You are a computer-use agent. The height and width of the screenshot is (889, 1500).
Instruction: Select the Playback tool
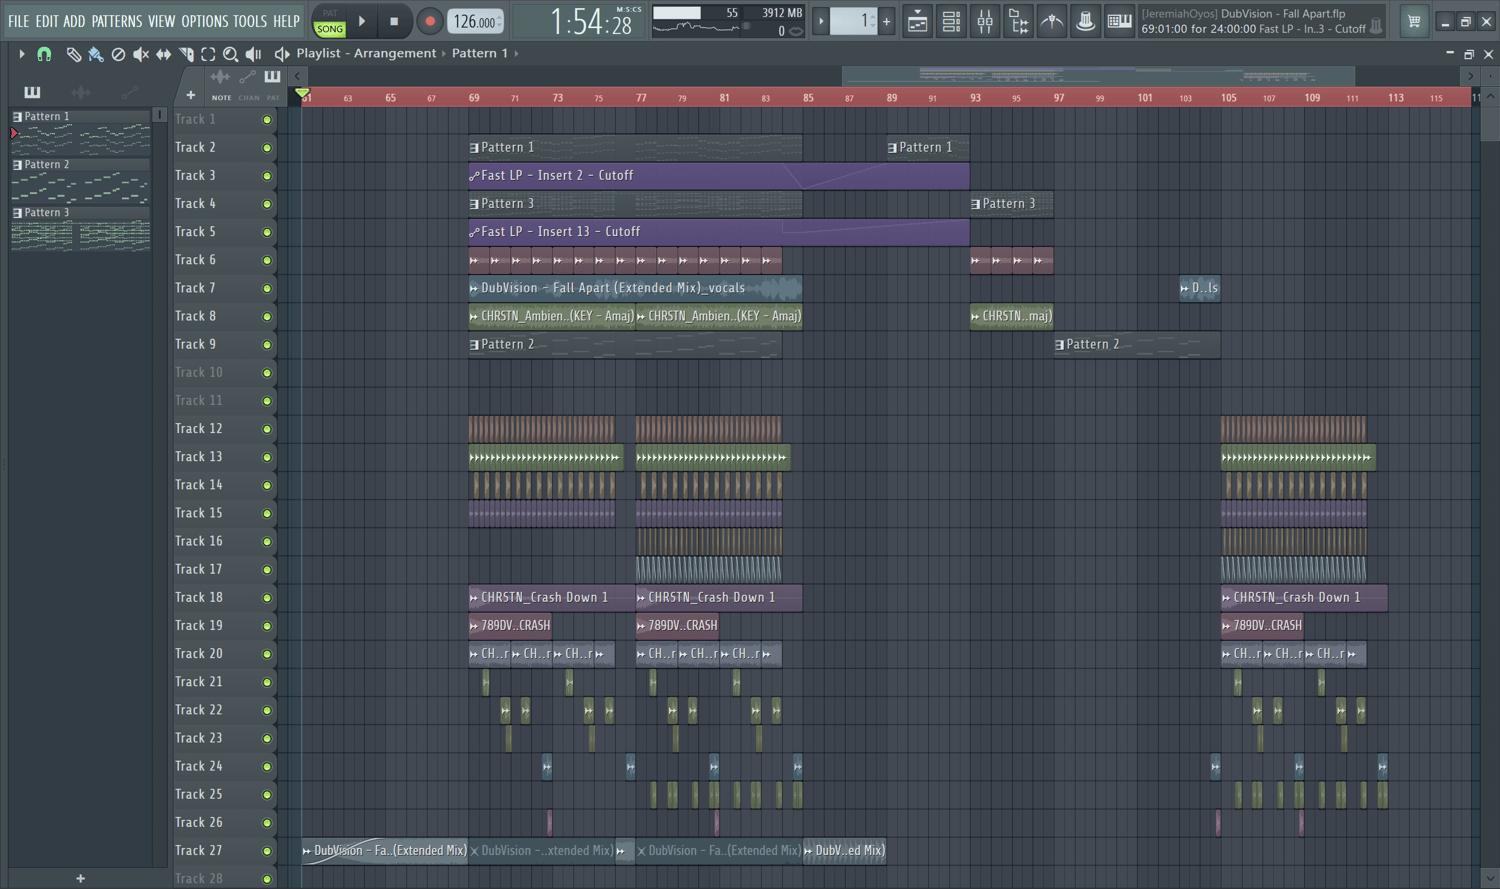click(x=254, y=54)
